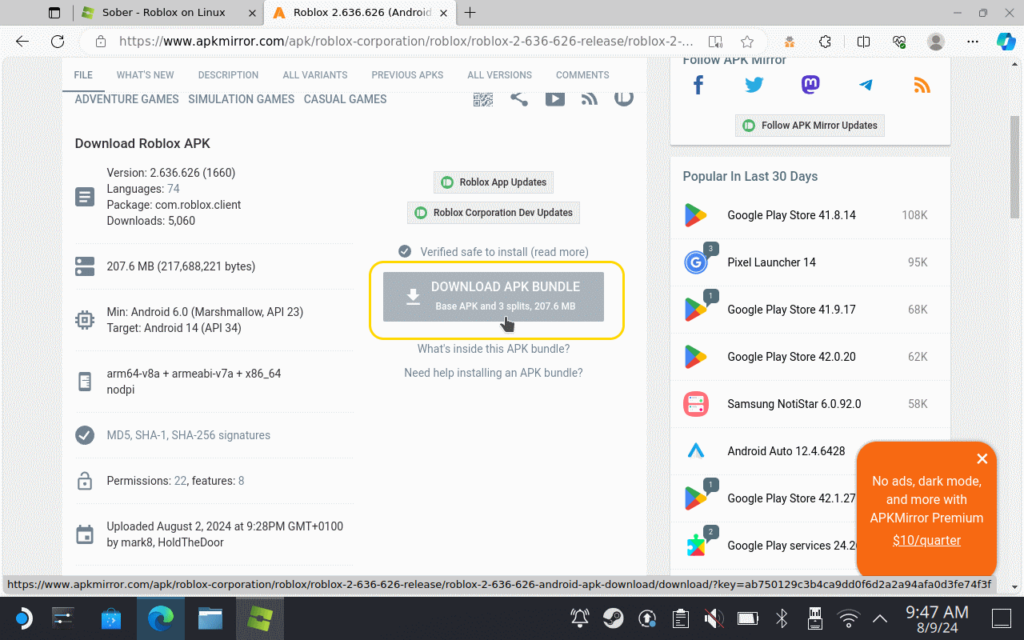Close the APKMirror Premium popup
This screenshot has height=640, width=1024.
pyautogui.click(x=982, y=459)
